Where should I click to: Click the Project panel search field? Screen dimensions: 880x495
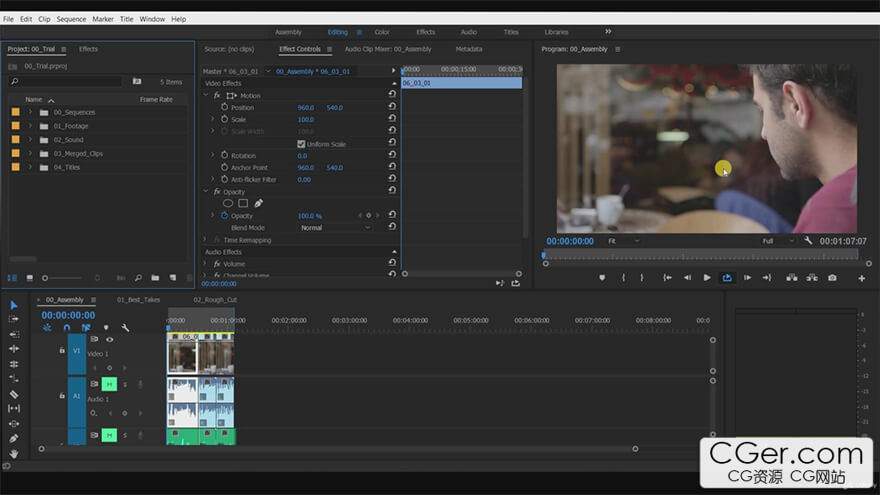tap(66, 82)
